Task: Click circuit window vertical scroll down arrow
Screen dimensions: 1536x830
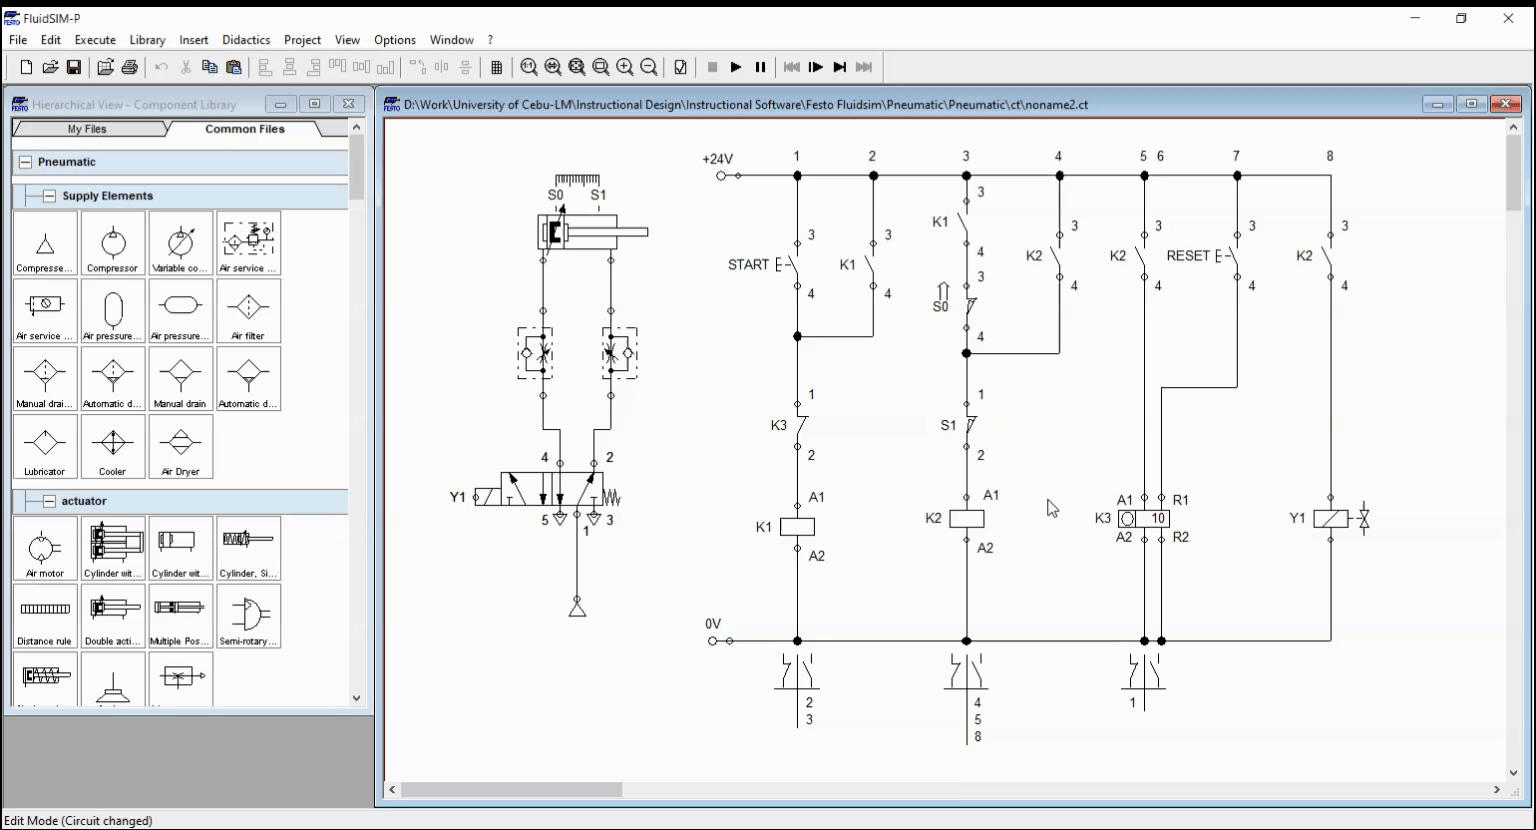Action: tap(1513, 773)
